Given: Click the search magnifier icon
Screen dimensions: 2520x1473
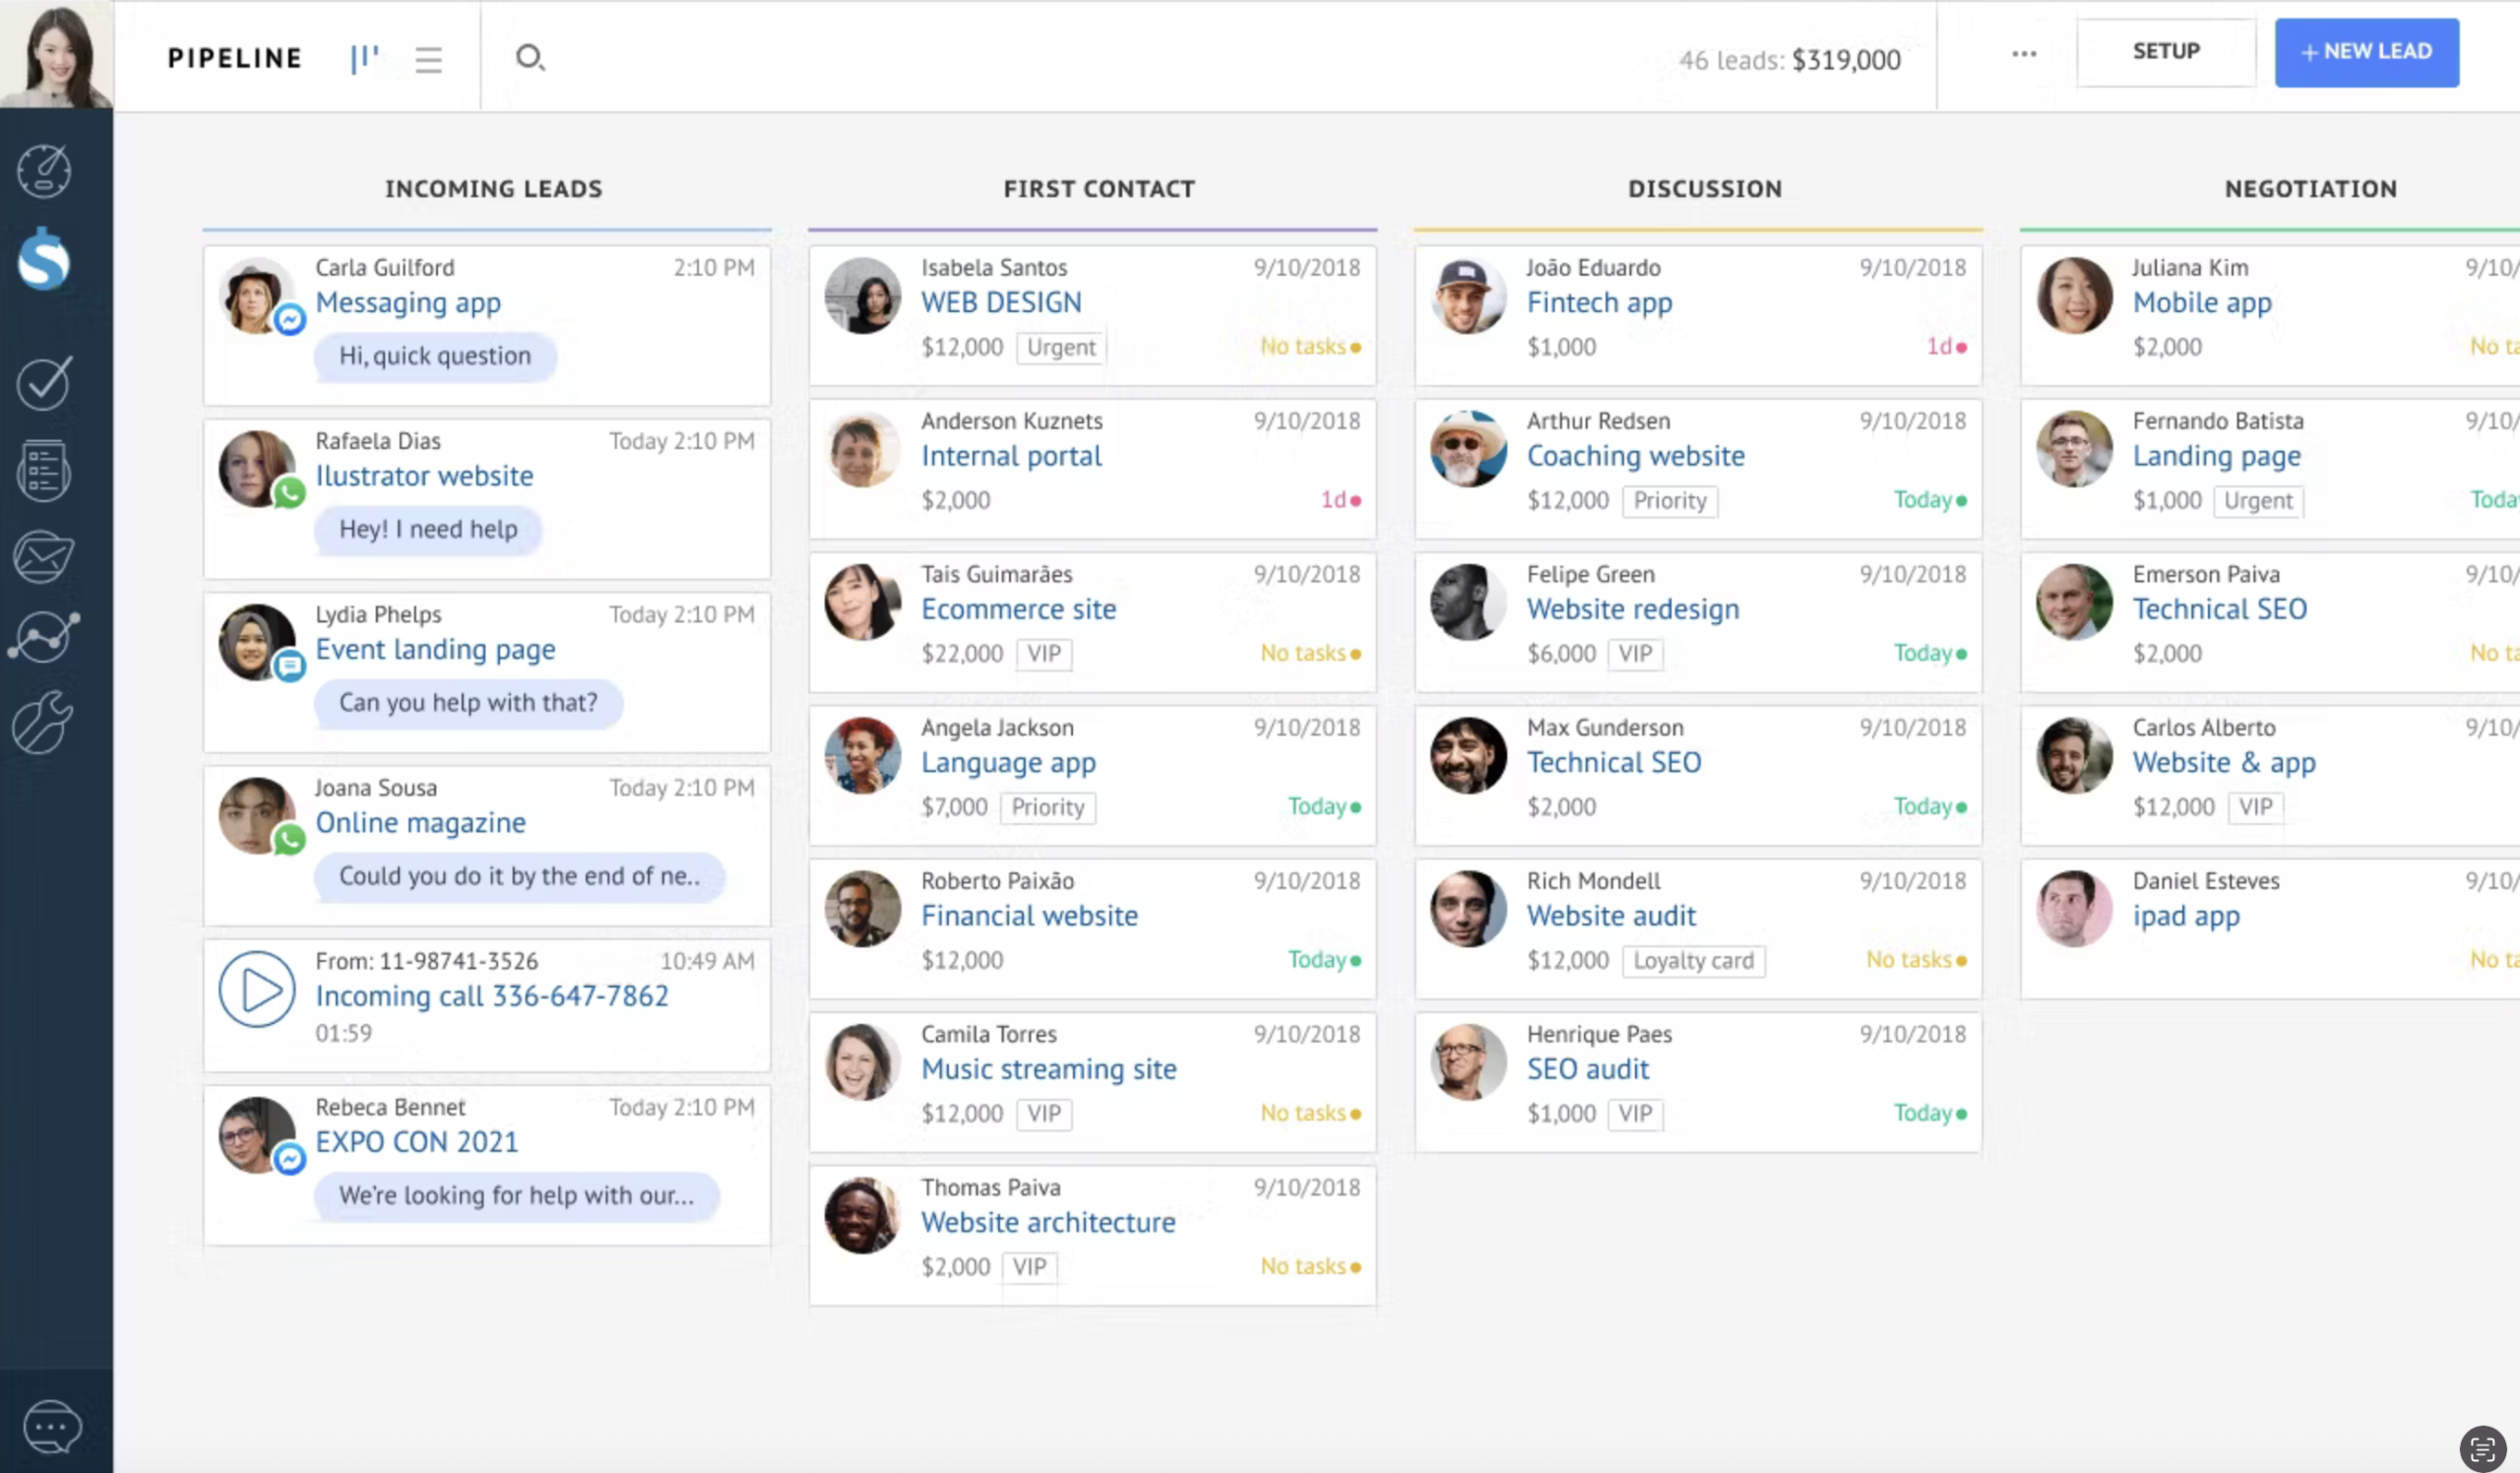Looking at the screenshot, I should click(x=531, y=58).
